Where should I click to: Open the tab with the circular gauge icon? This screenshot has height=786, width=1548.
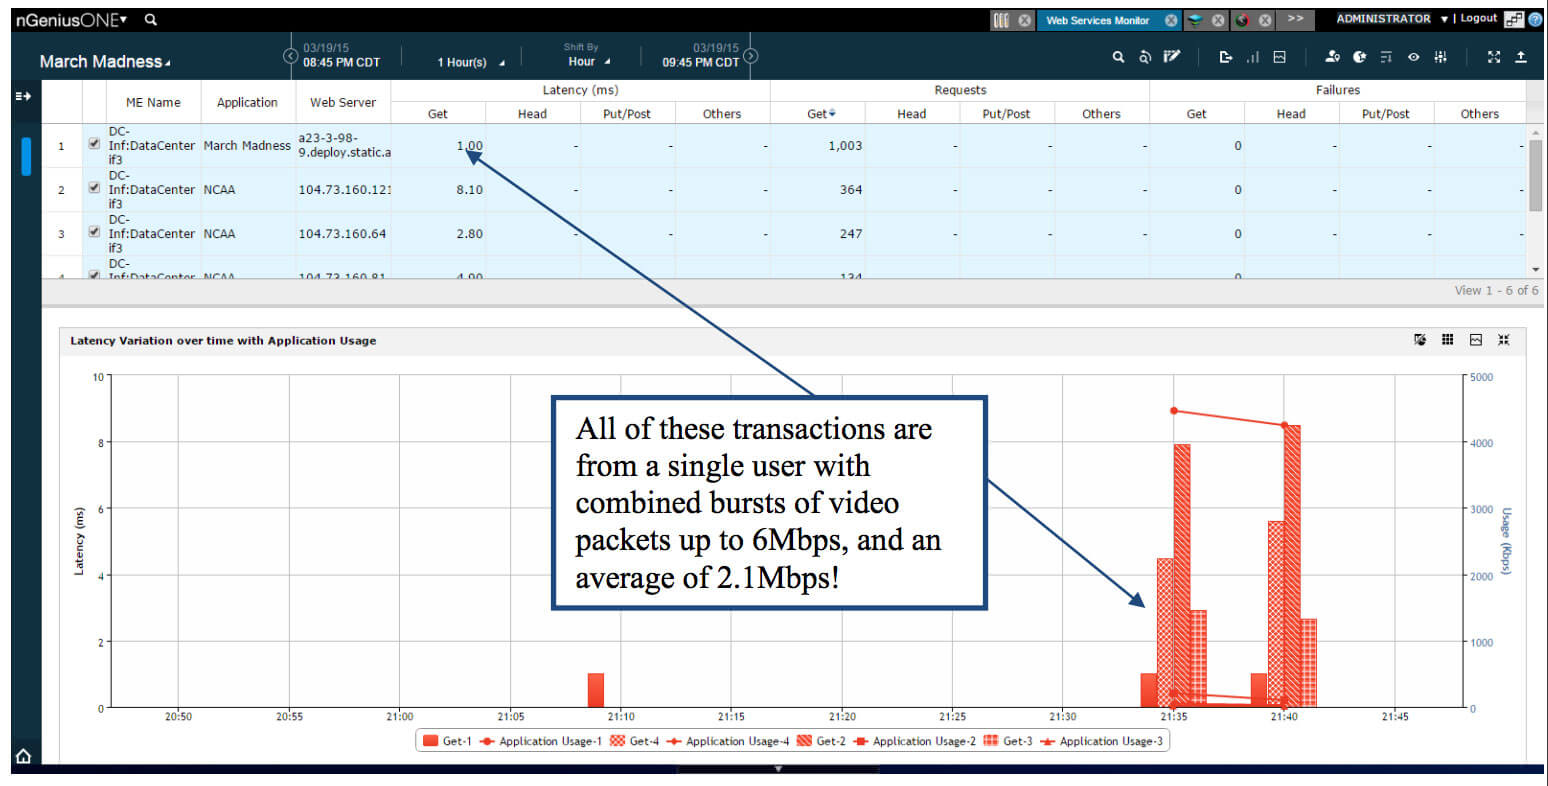(x=1242, y=20)
